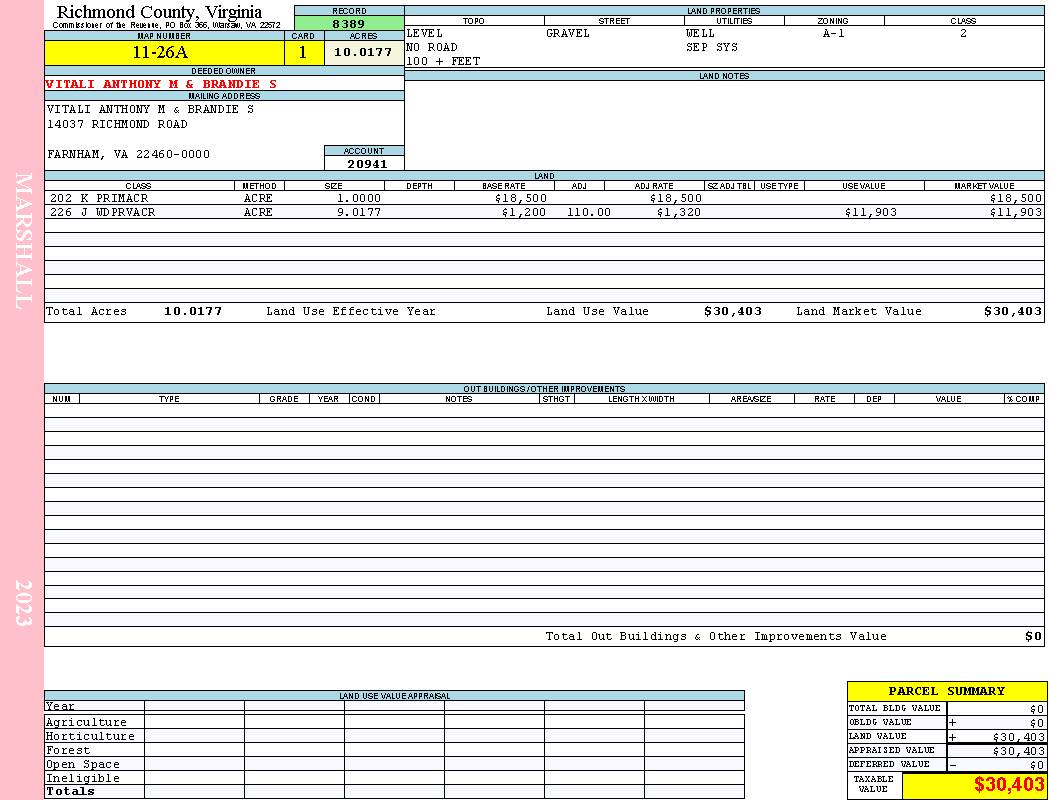Image resolution: width=1050 pixels, height=800 pixels.
Task: Select account number 20941
Action: pyautogui.click(x=367, y=164)
